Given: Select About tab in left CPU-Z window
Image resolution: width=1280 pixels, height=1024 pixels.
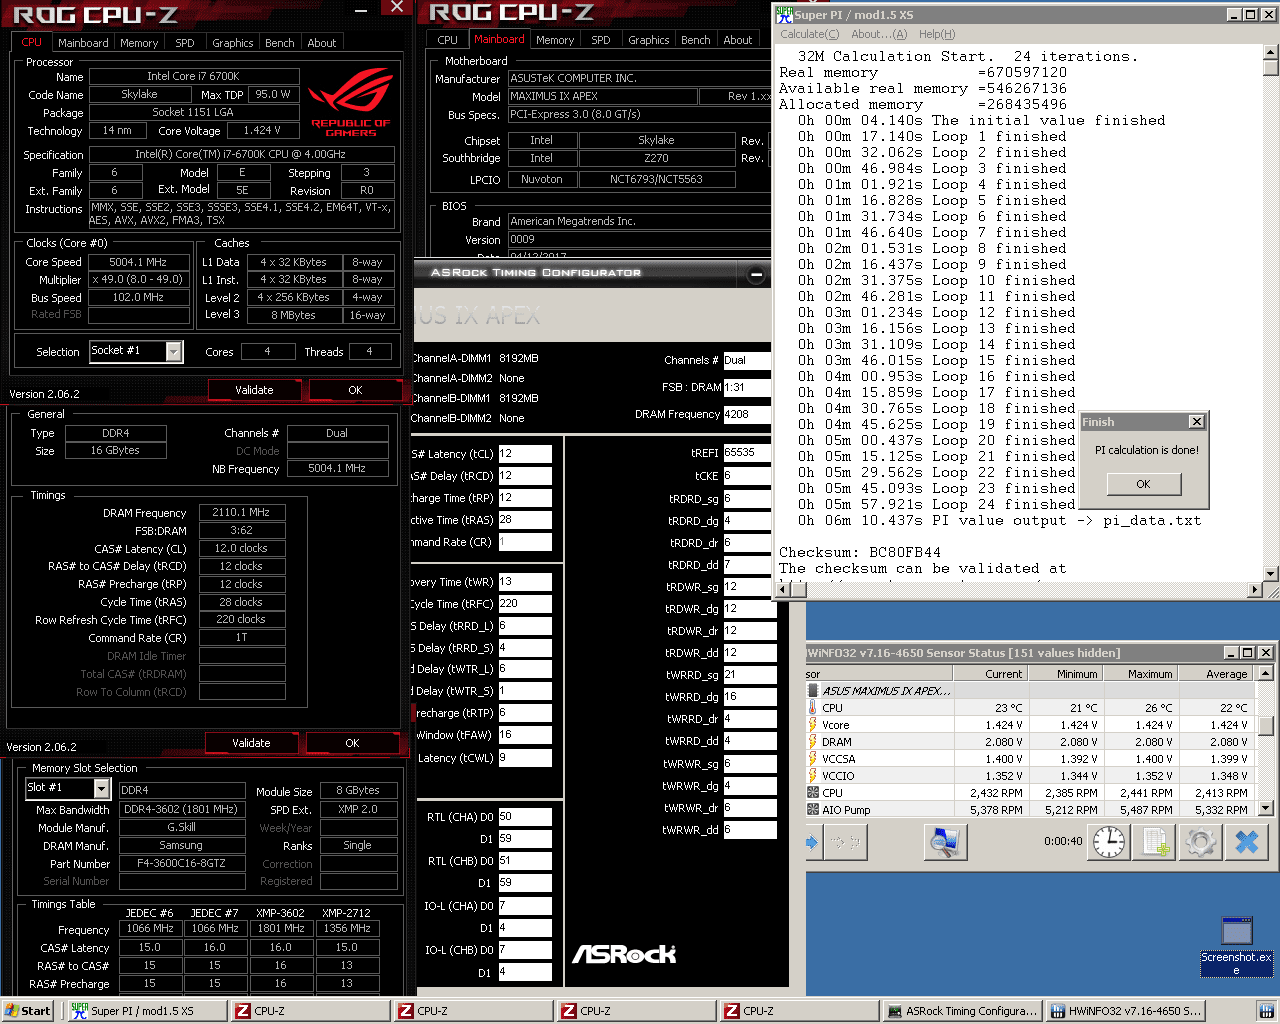Looking at the screenshot, I should click(x=322, y=43).
